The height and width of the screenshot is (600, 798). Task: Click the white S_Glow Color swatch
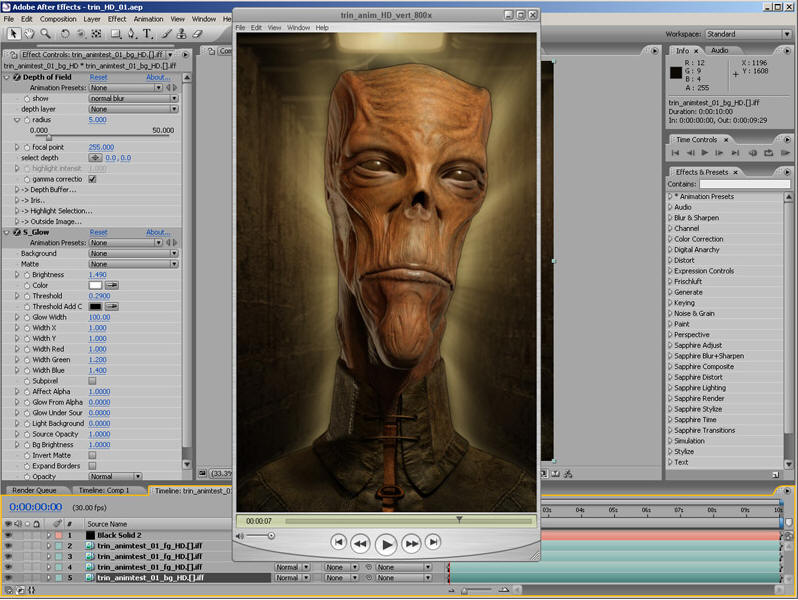coord(95,285)
